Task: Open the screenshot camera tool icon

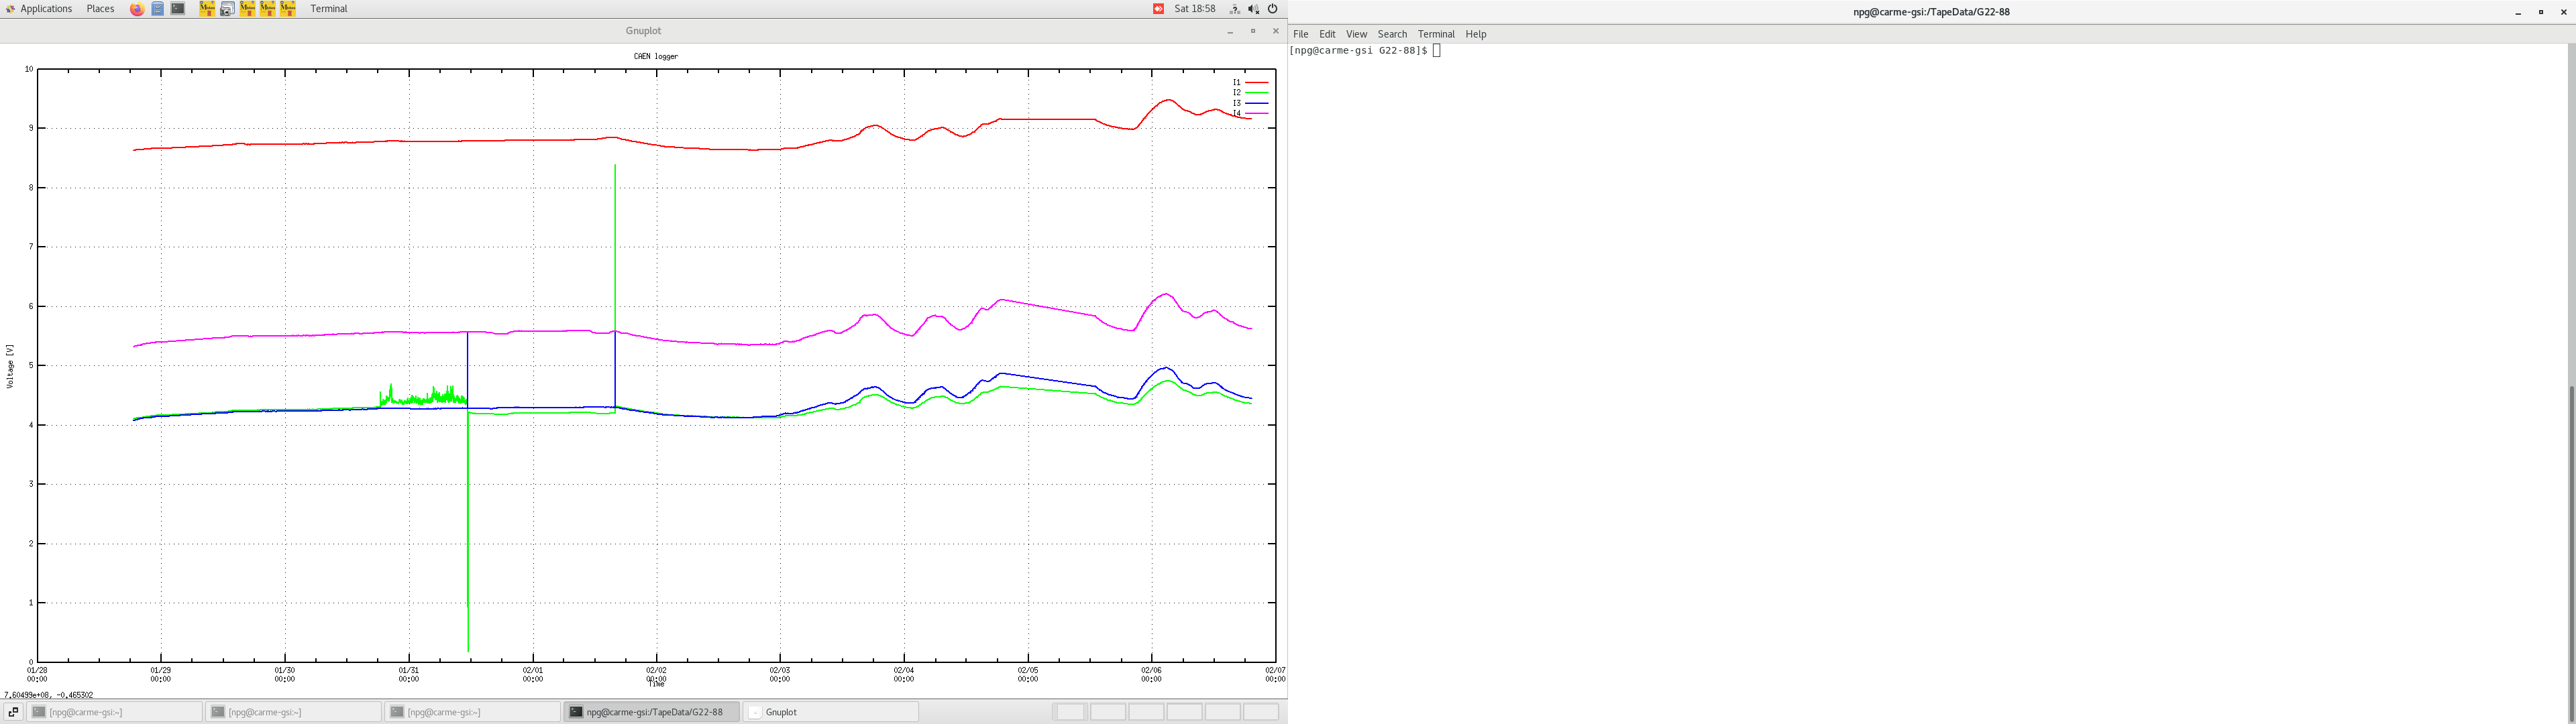Action: click(227, 9)
